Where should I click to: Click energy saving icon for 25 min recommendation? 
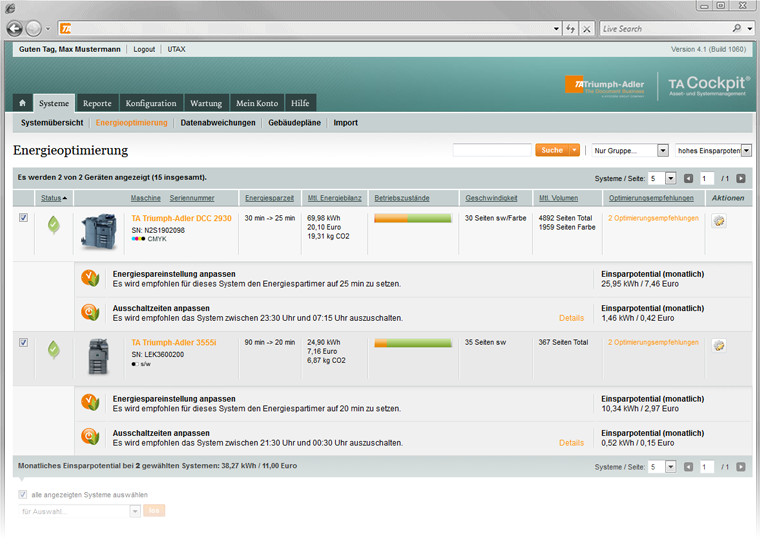[x=90, y=278]
